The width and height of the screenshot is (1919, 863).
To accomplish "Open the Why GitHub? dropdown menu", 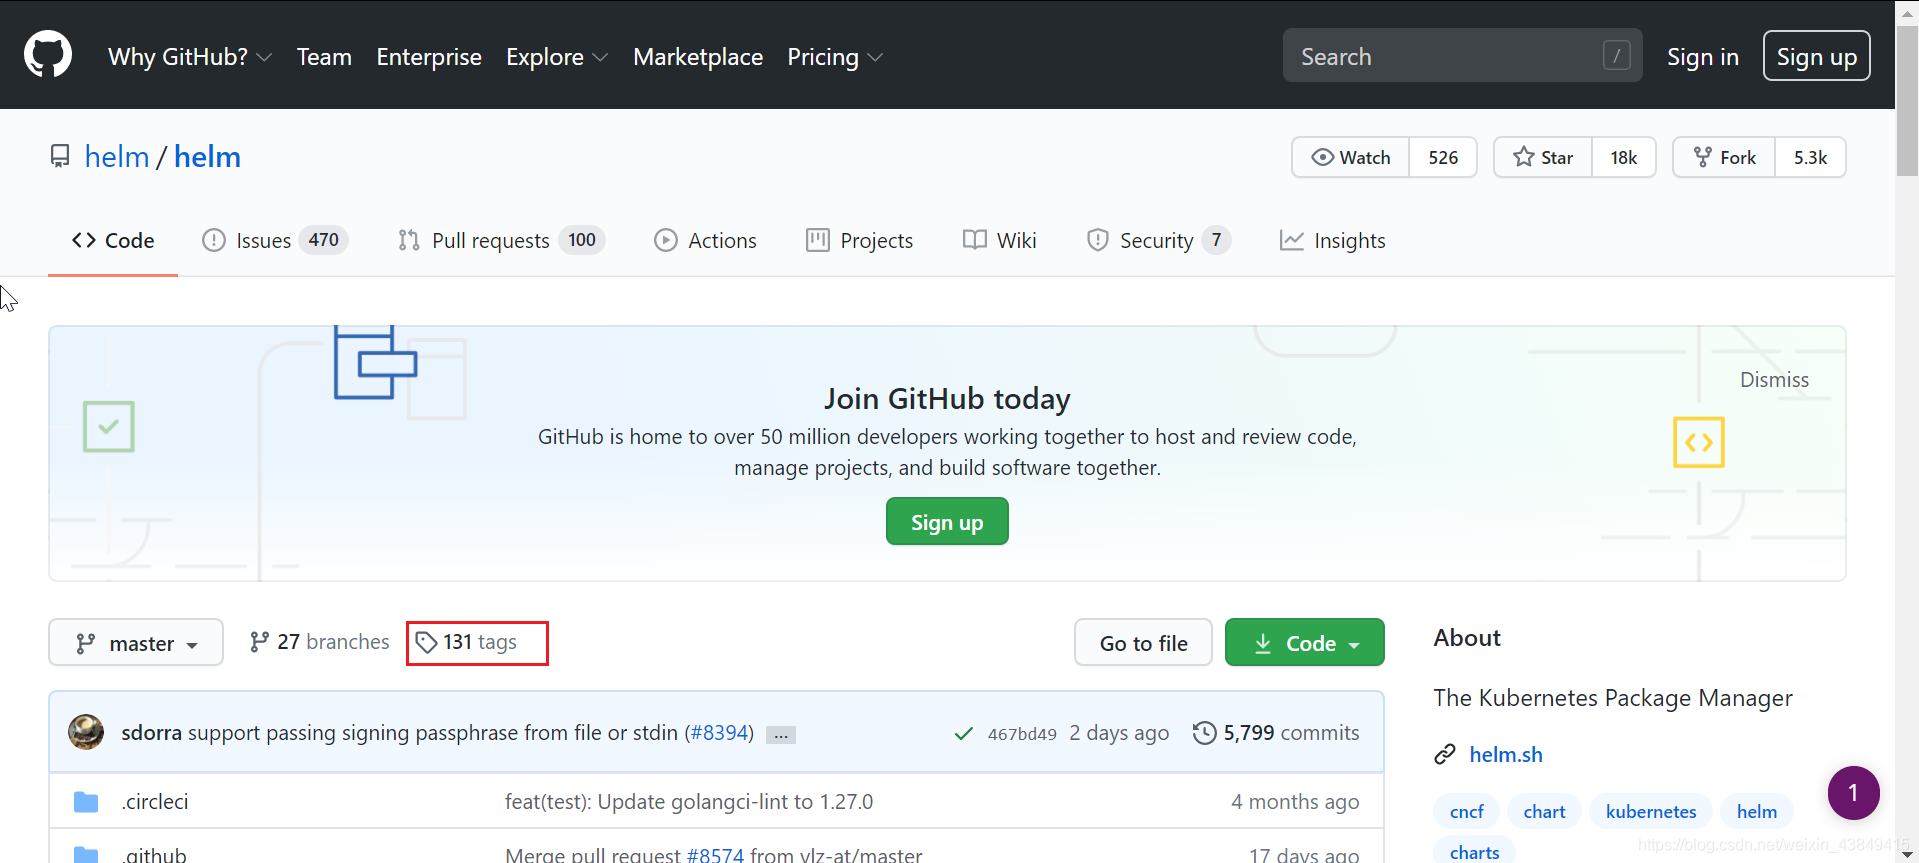I will pos(190,57).
